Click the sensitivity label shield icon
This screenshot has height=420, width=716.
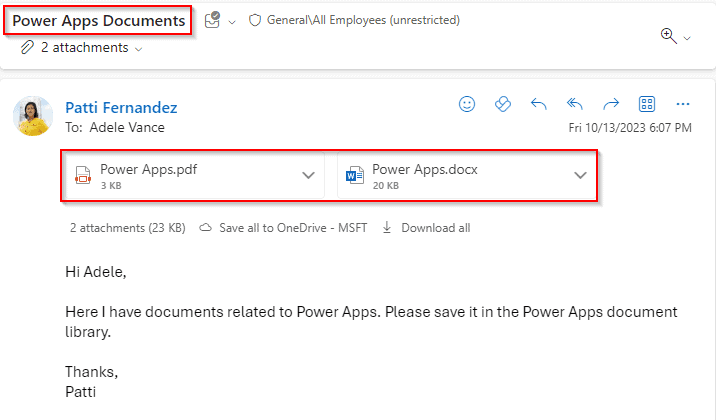[x=255, y=20]
